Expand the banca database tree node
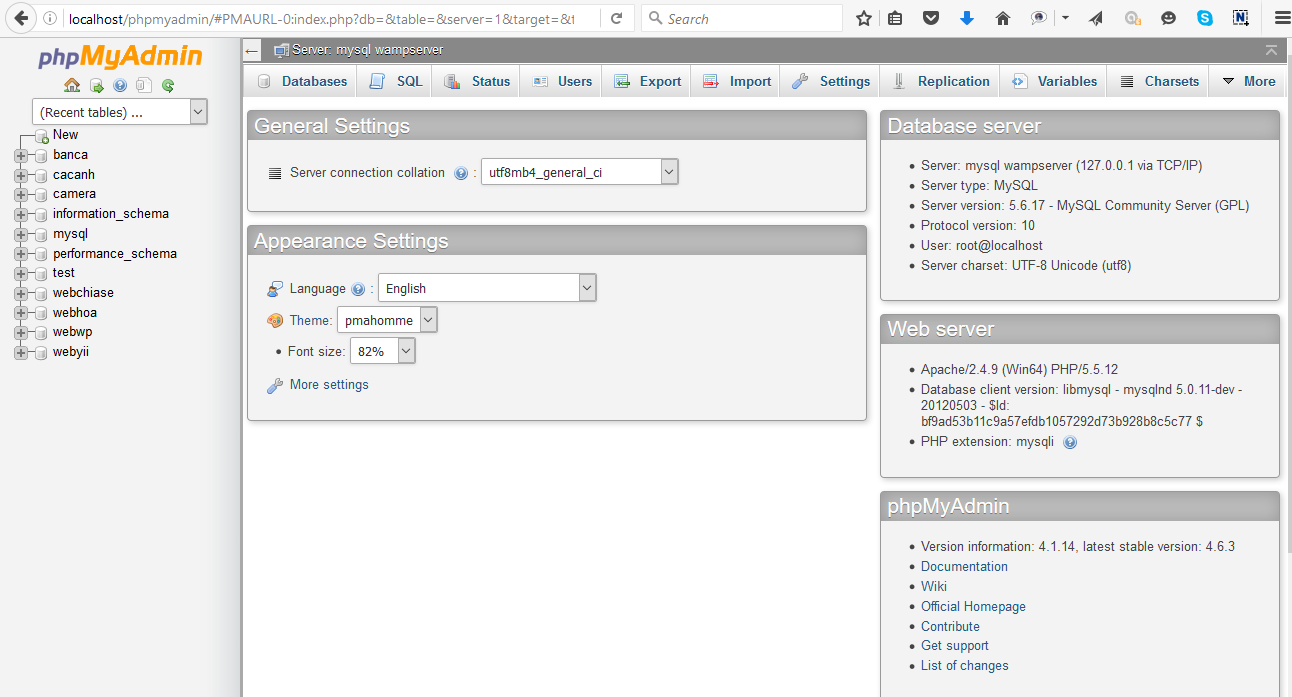The height and width of the screenshot is (697, 1292). (x=20, y=155)
